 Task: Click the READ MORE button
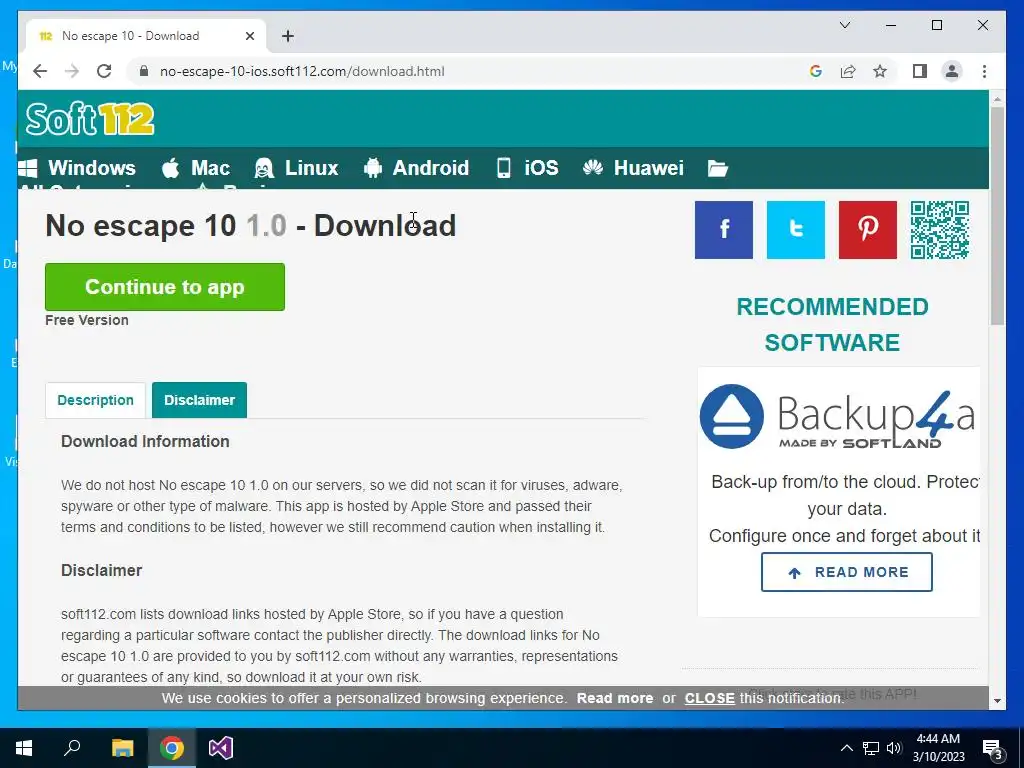(846, 572)
